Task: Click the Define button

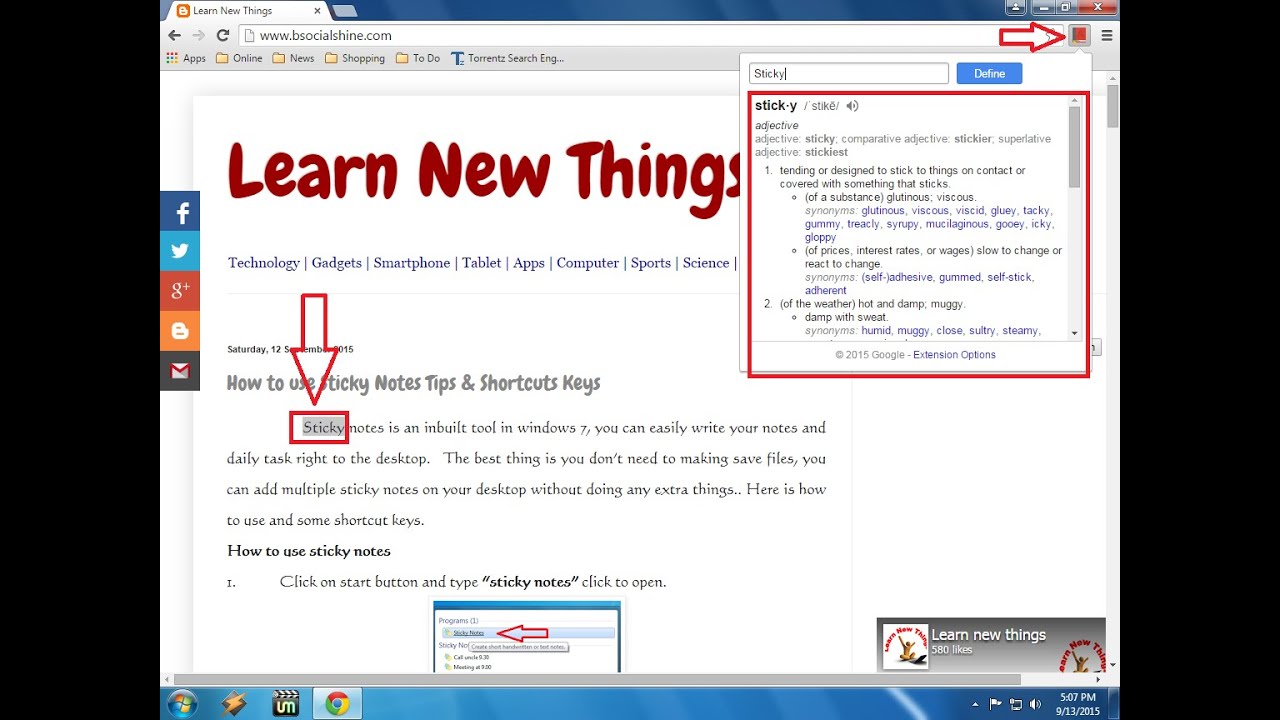Action: 989,73
